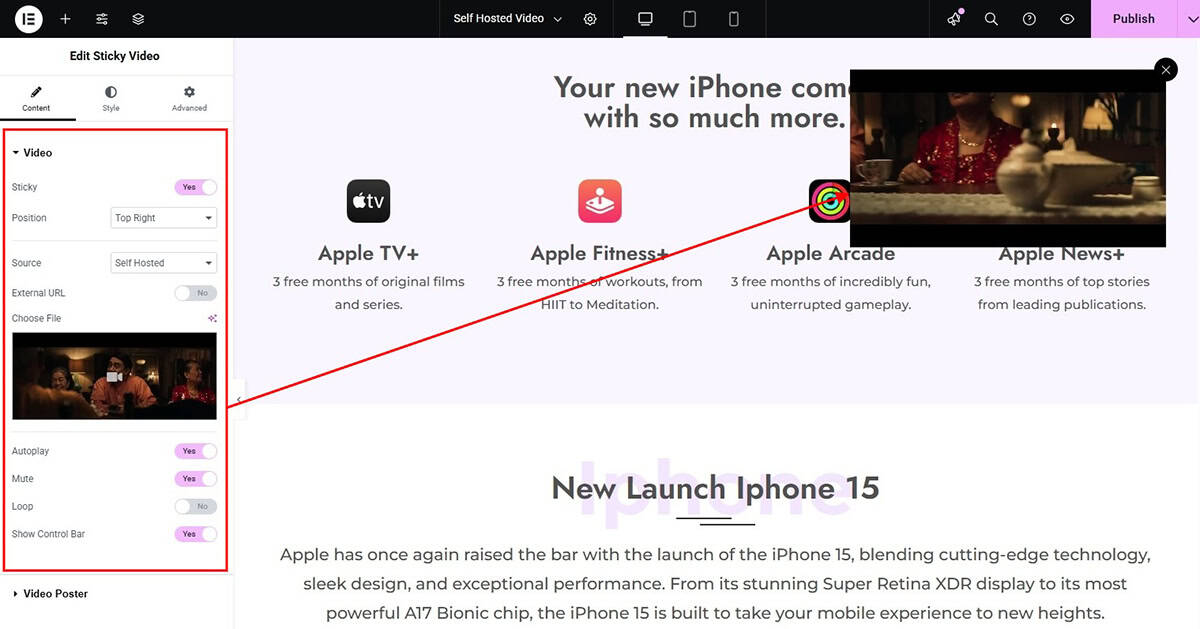Open the Source dropdown showing Self Hosted
This screenshot has height=629, width=1200.
coord(164,263)
